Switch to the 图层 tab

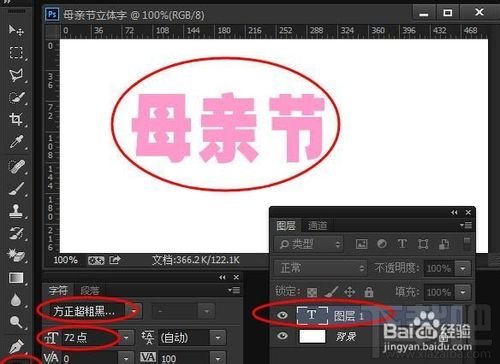pos(286,226)
